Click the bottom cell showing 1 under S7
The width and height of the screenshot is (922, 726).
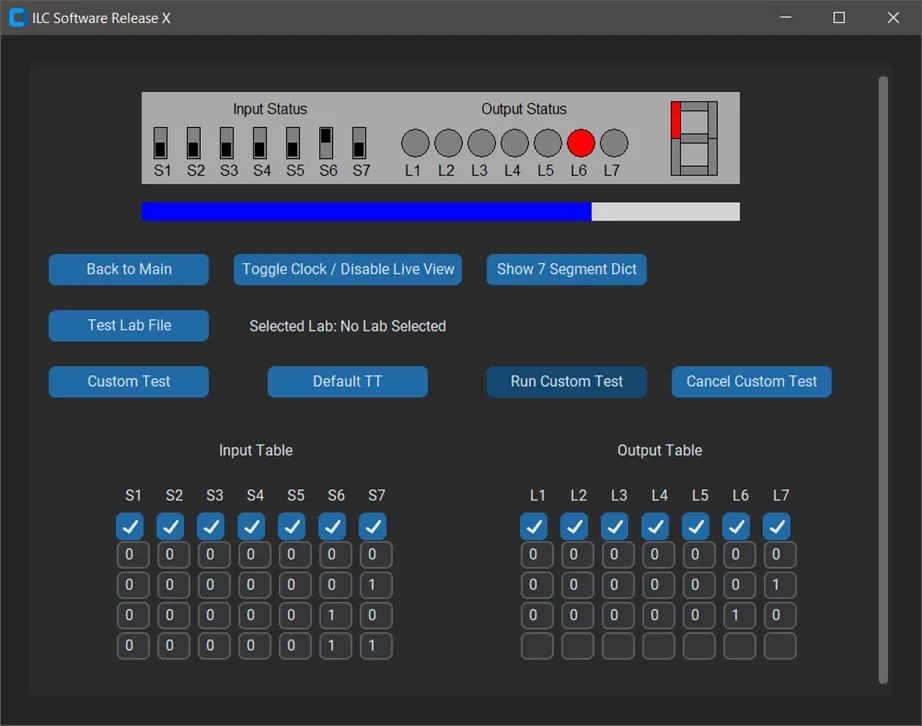pos(376,645)
